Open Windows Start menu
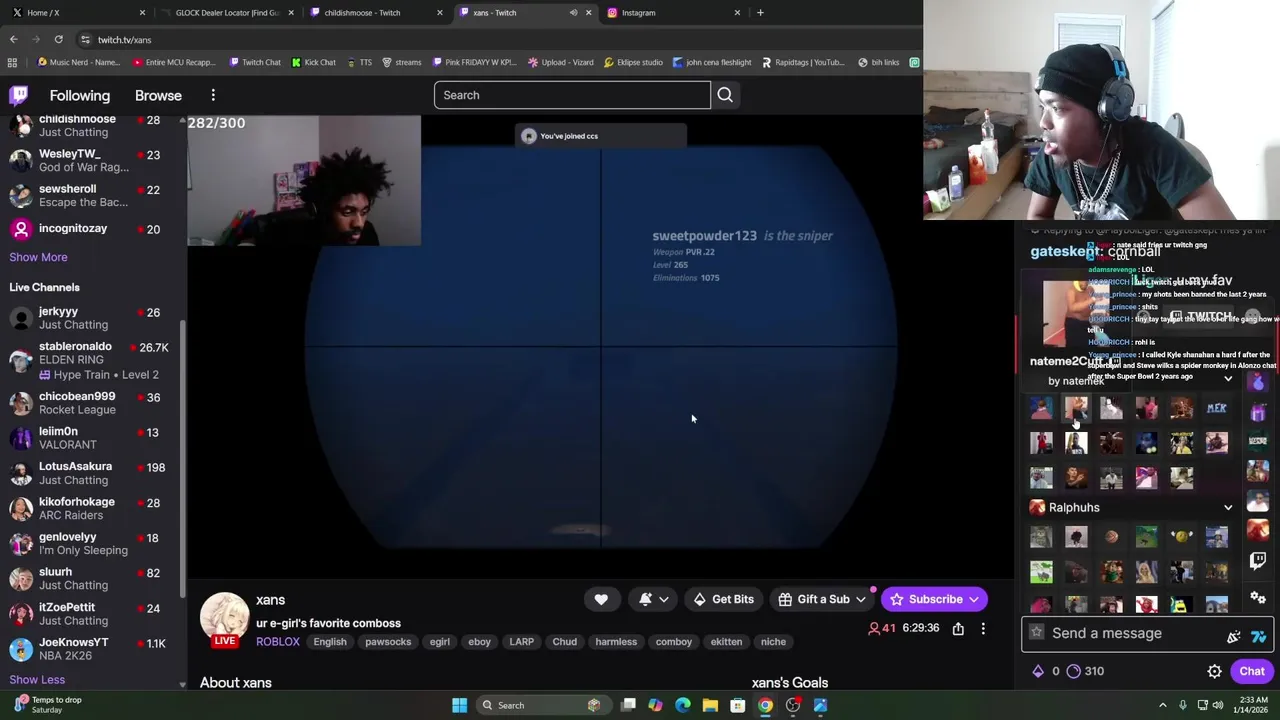The image size is (1280, 720). [x=459, y=705]
